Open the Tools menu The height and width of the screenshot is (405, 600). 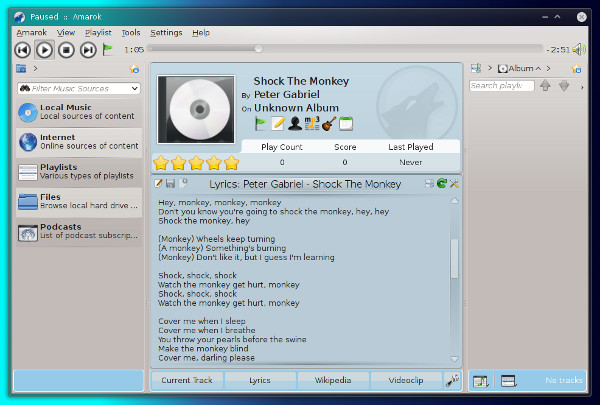131,32
